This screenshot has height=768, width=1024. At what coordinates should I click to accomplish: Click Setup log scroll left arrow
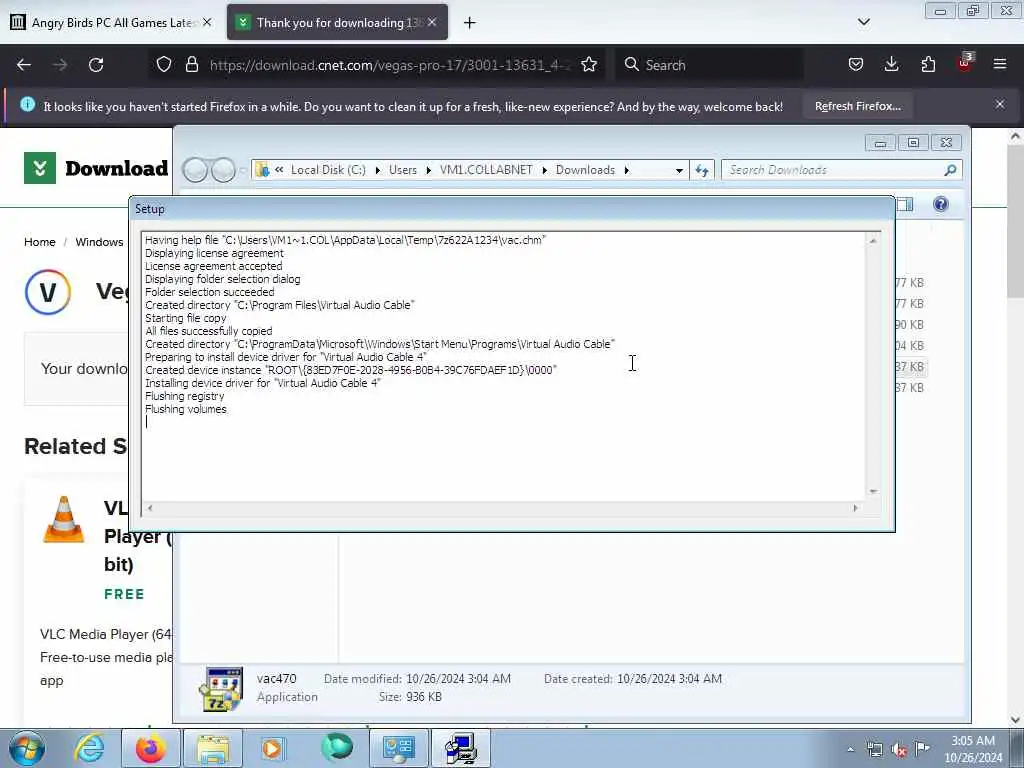(x=150, y=507)
